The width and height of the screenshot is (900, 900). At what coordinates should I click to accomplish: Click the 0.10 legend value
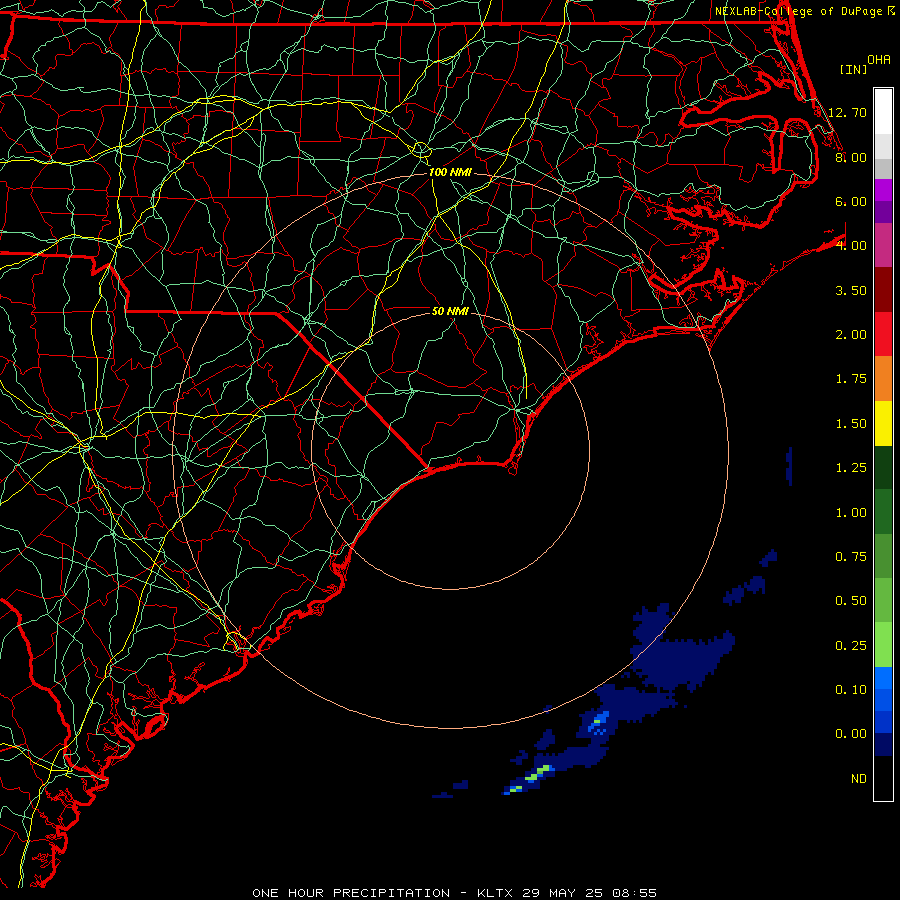[x=851, y=690]
